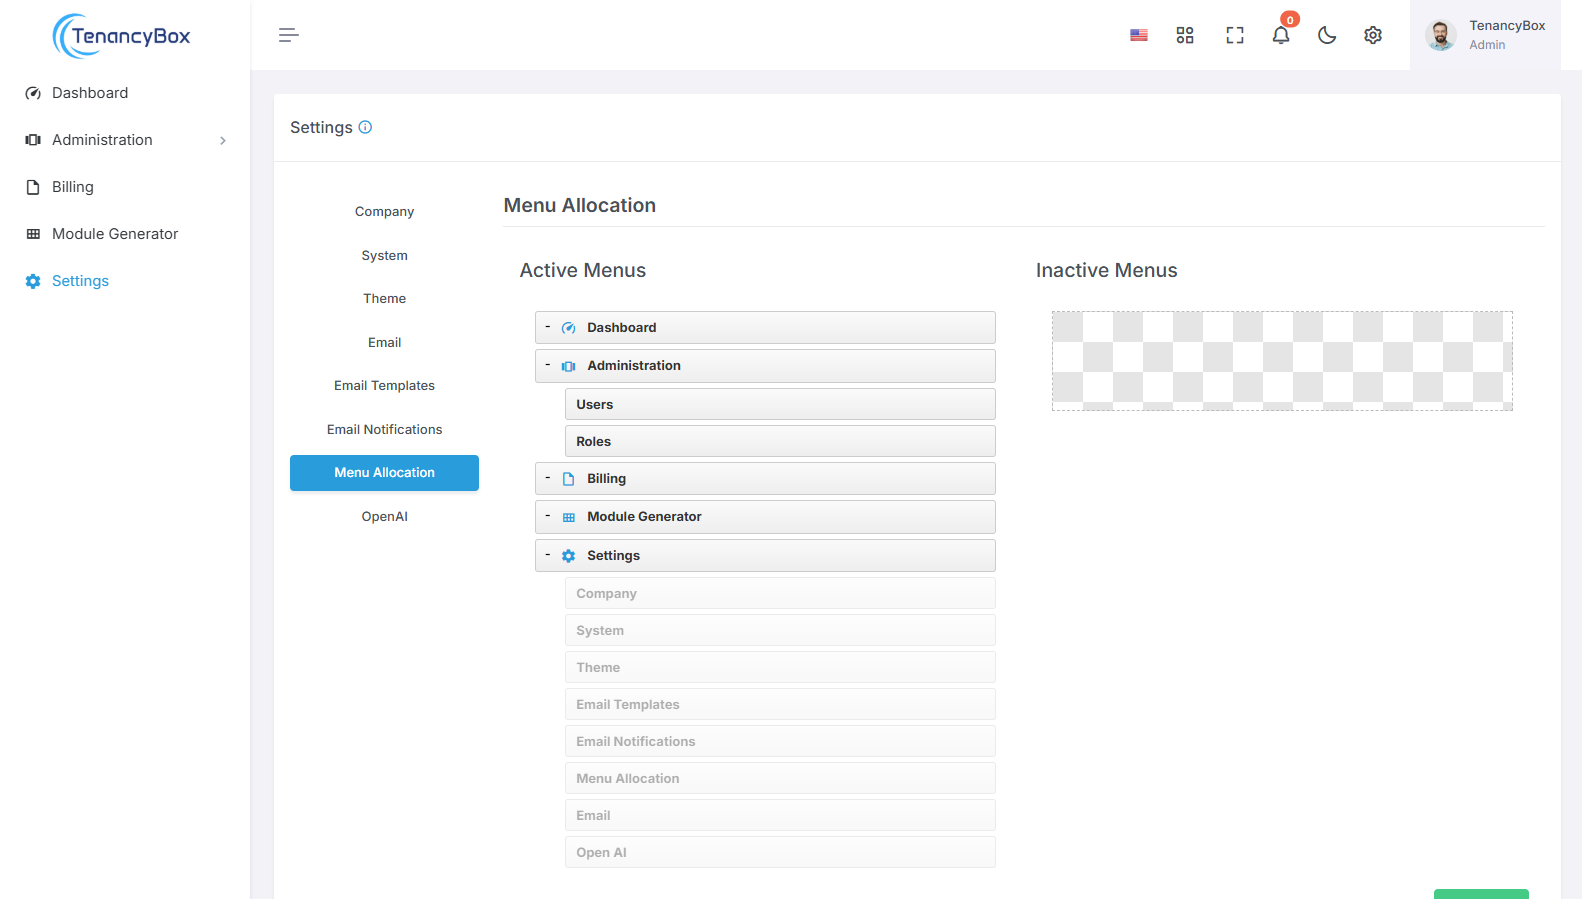1582x899 pixels.
Task: Select the Users item in Active Menus
Action: pos(779,404)
